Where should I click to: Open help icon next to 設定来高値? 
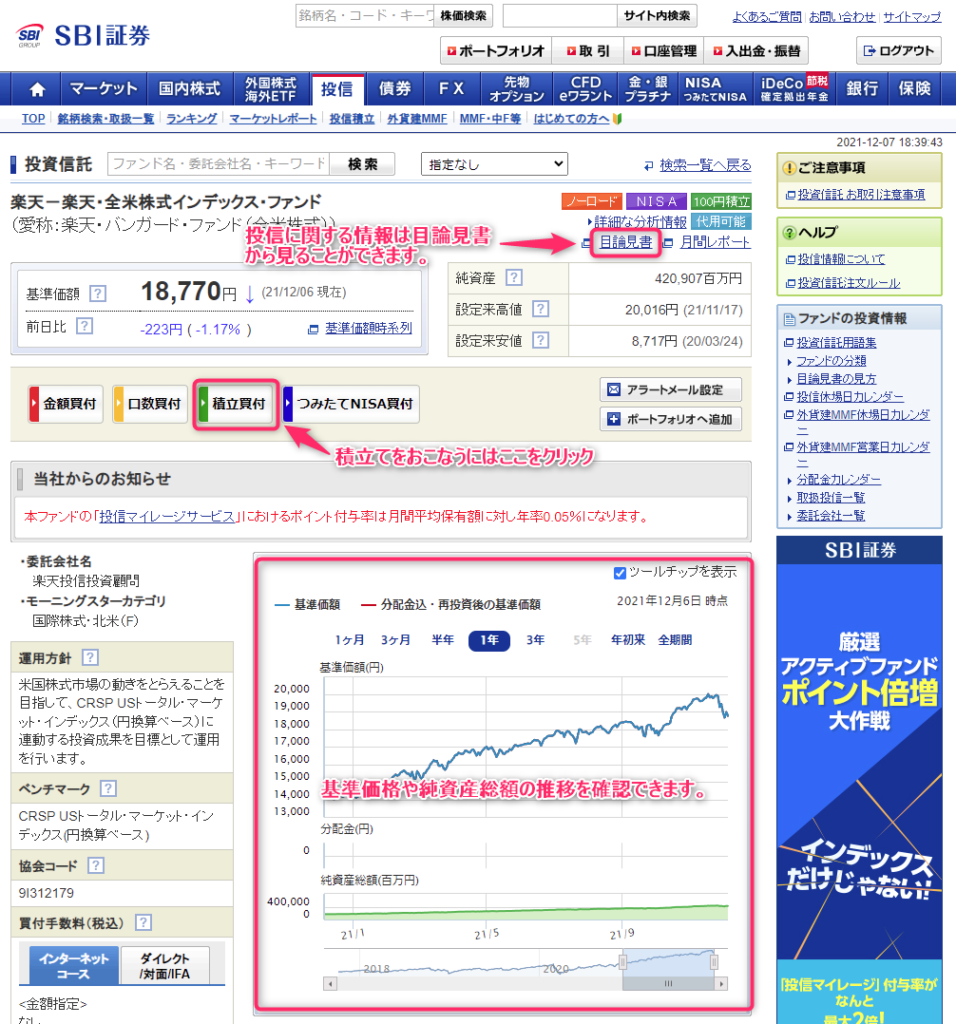(540, 309)
